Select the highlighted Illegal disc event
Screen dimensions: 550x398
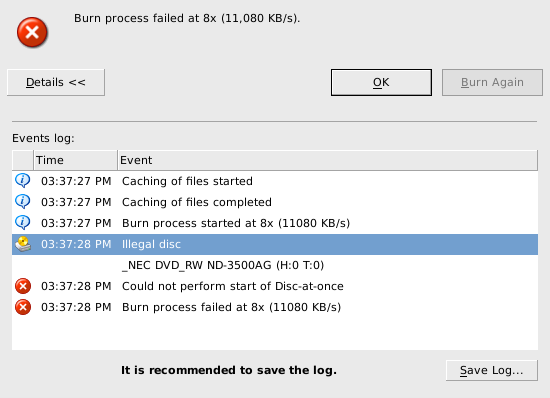(x=275, y=244)
